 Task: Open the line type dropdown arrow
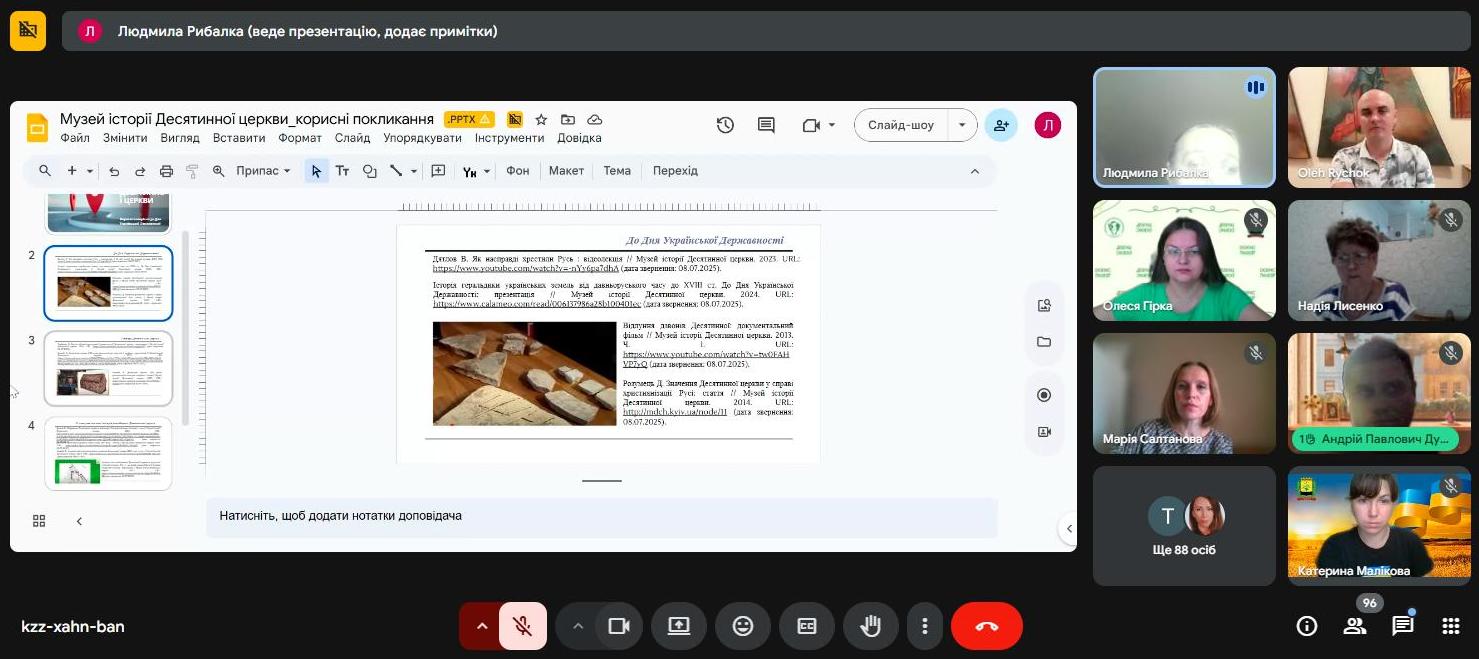pos(413,171)
